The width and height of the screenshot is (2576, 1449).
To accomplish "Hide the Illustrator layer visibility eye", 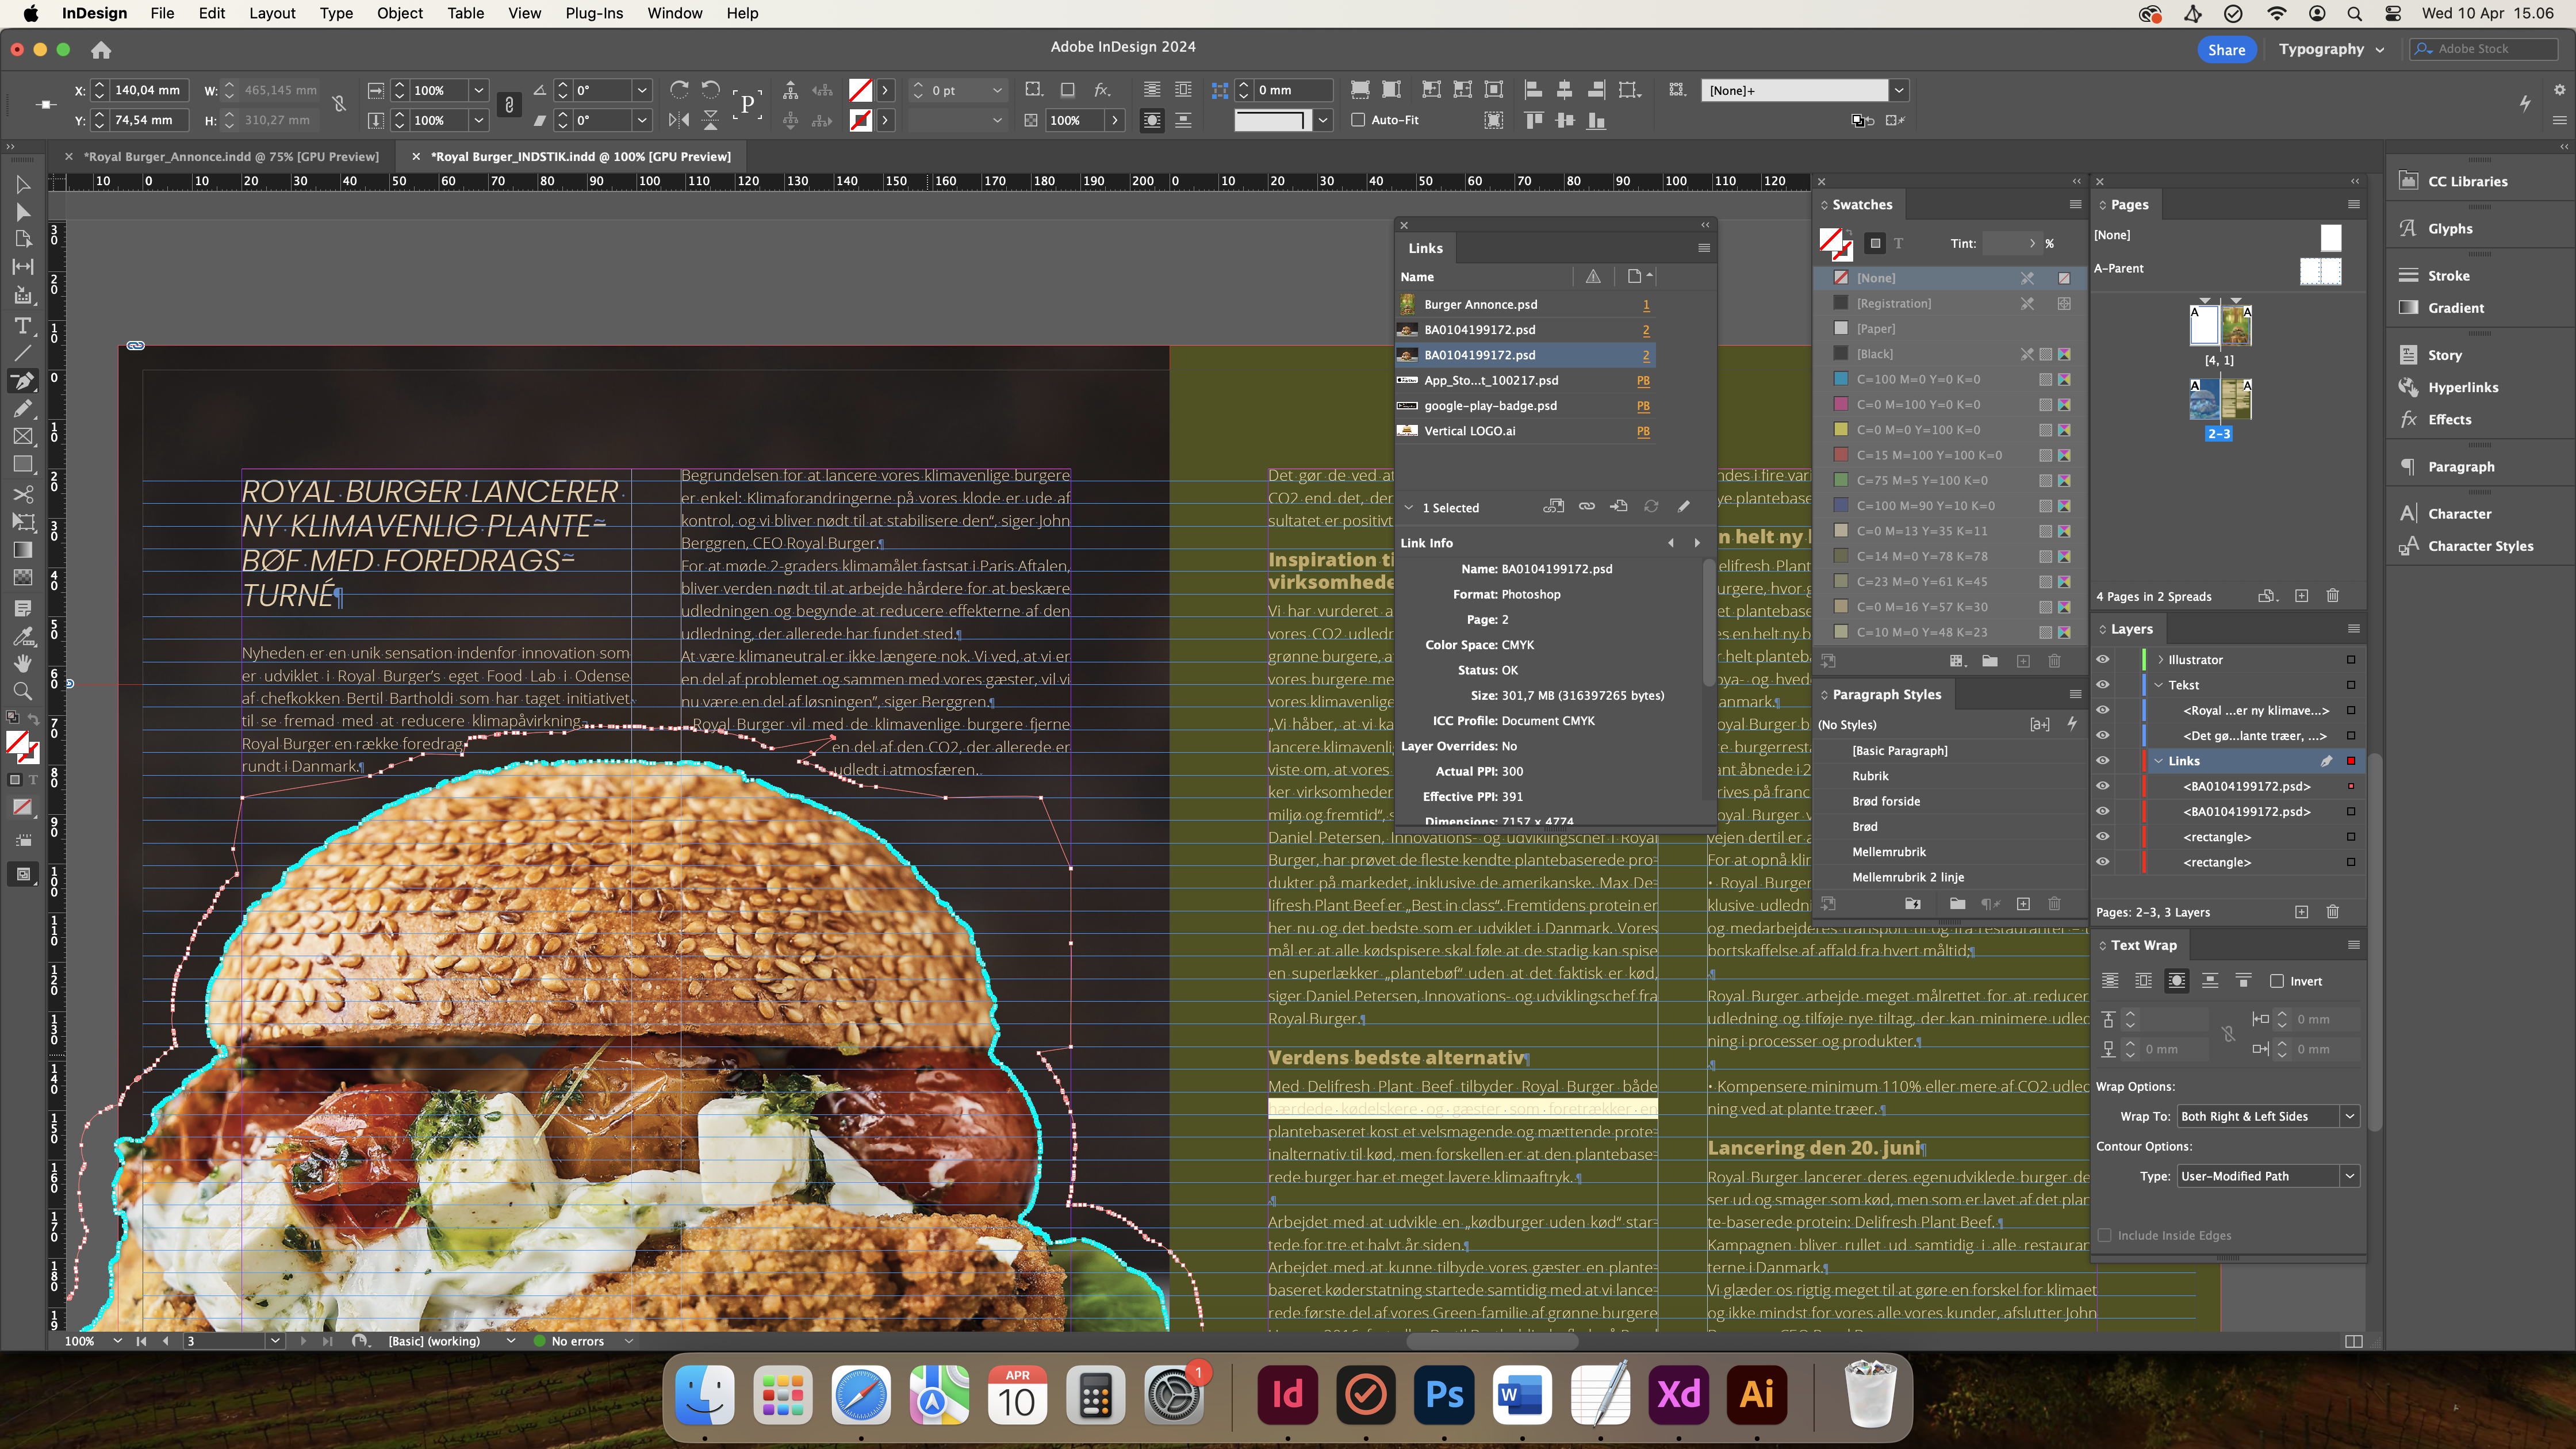I will point(2103,659).
